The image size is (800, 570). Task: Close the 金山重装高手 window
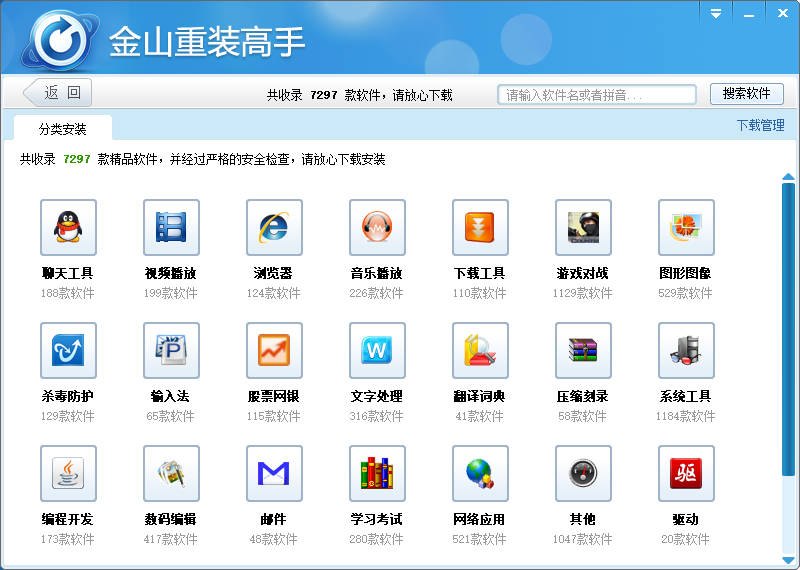[782, 14]
